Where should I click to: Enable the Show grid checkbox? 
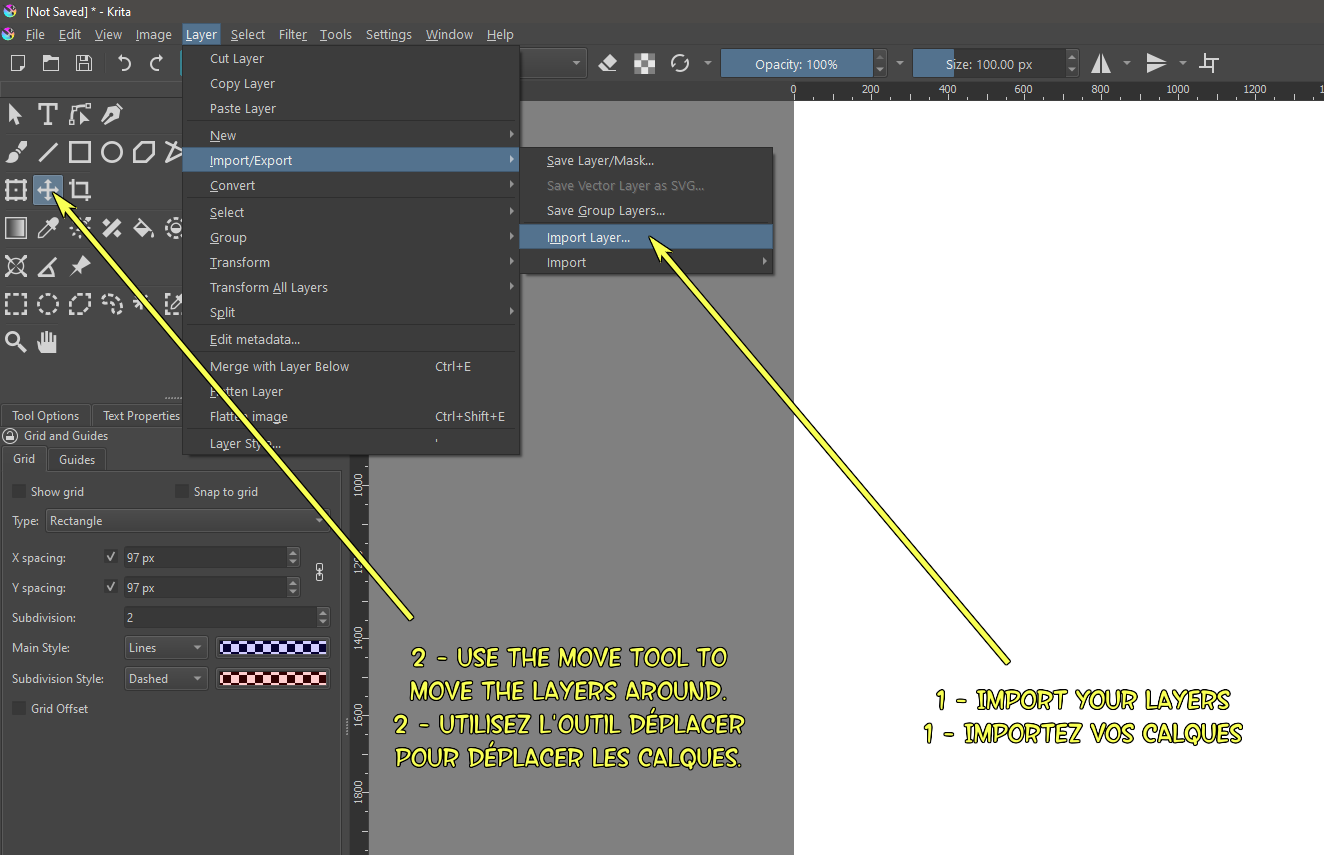(19, 491)
